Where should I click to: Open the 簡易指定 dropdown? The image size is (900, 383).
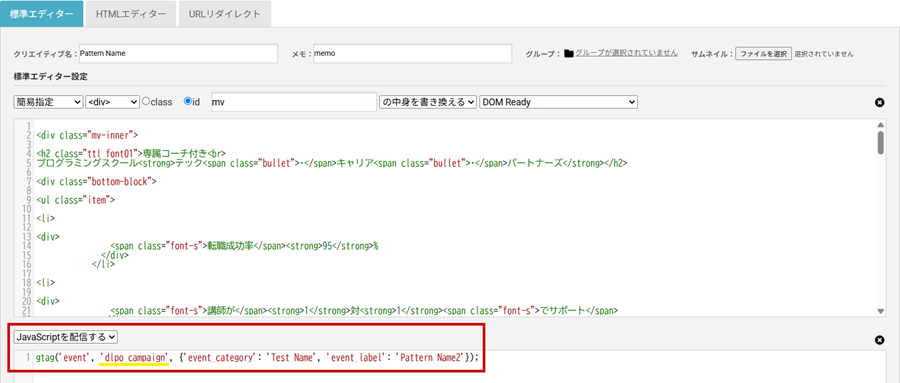tap(48, 102)
